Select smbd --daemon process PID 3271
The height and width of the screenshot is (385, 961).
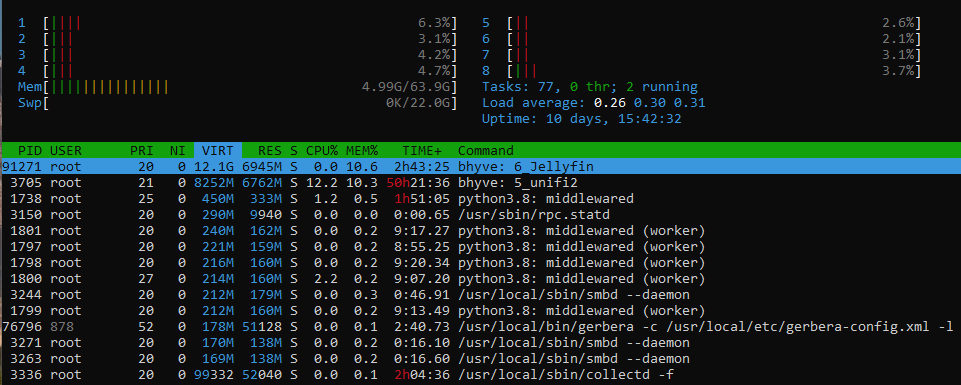point(480,342)
